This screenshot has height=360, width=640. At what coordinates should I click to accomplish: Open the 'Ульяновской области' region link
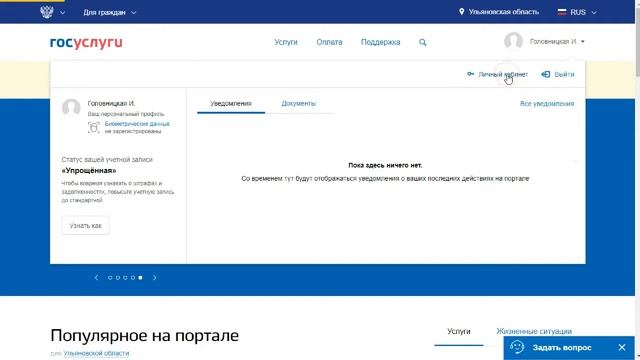click(96, 353)
